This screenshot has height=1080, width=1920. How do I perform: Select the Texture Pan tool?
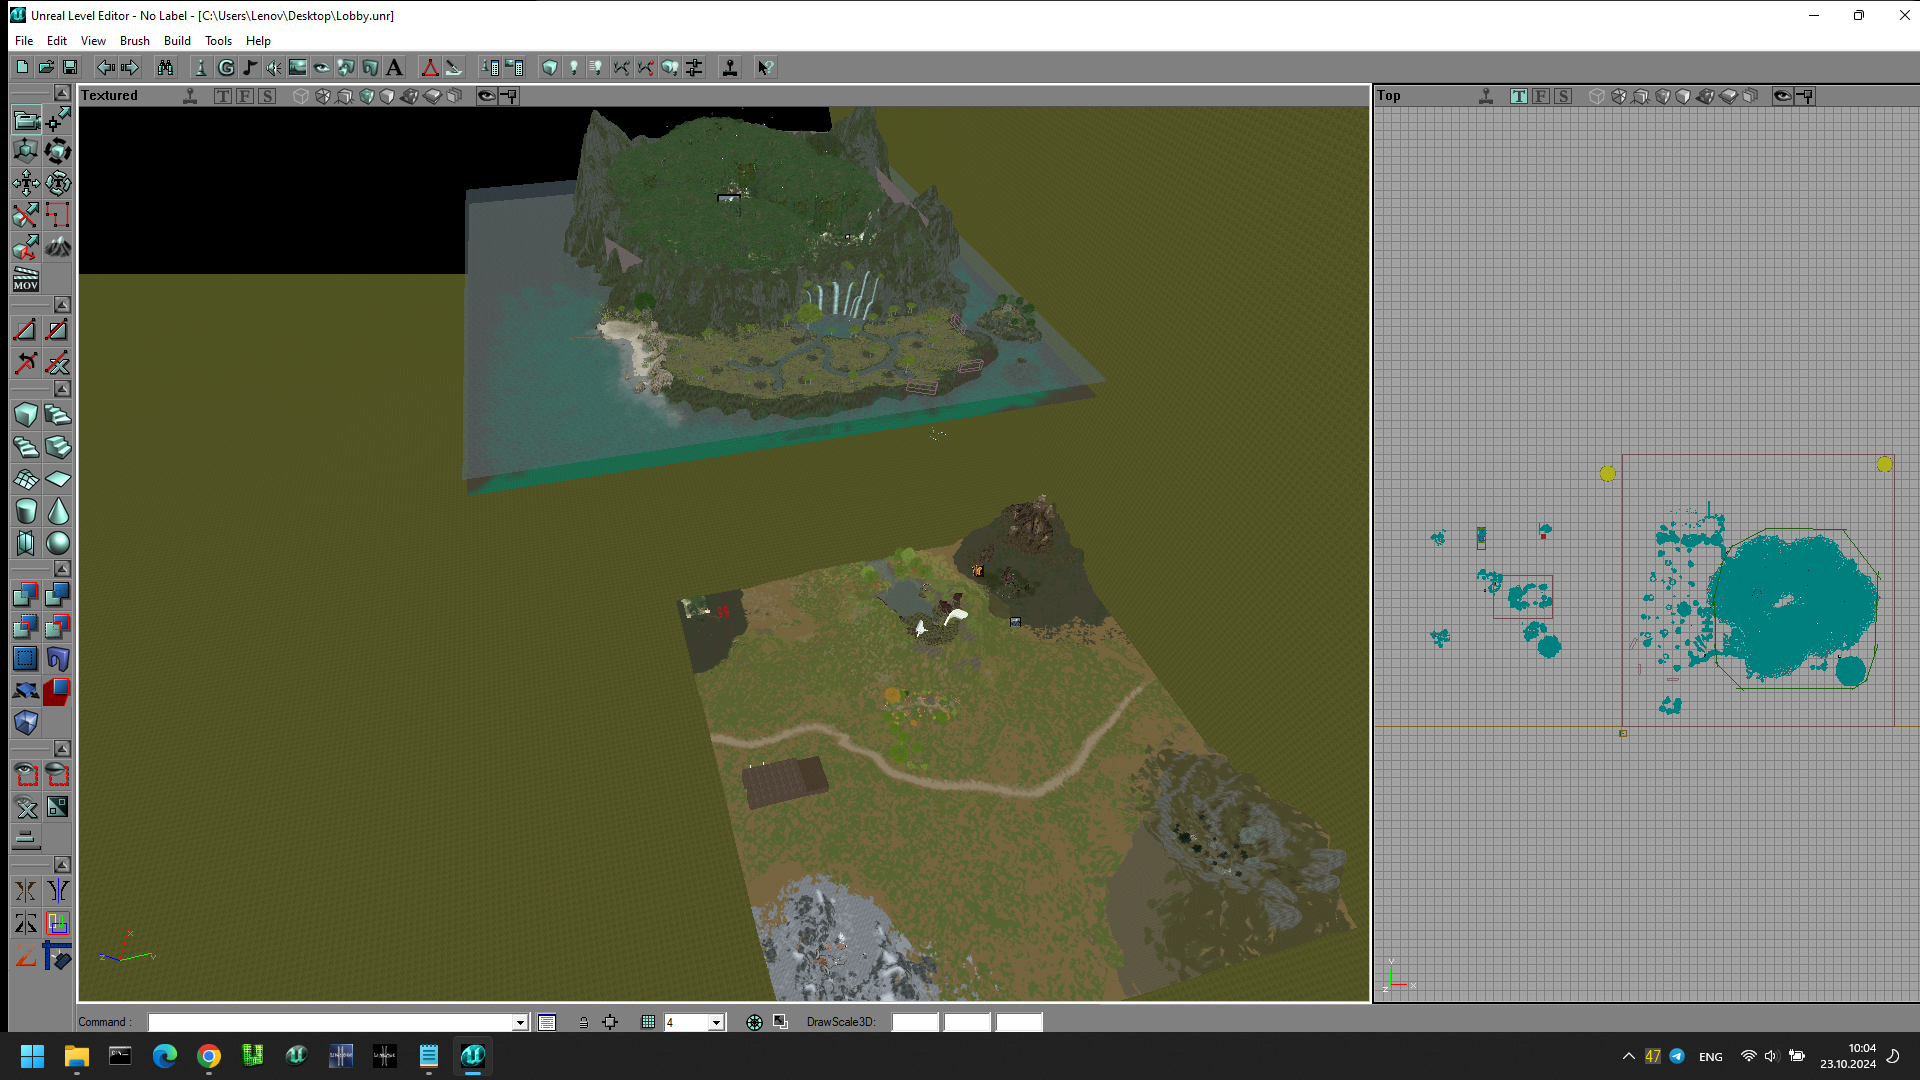[x=26, y=184]
